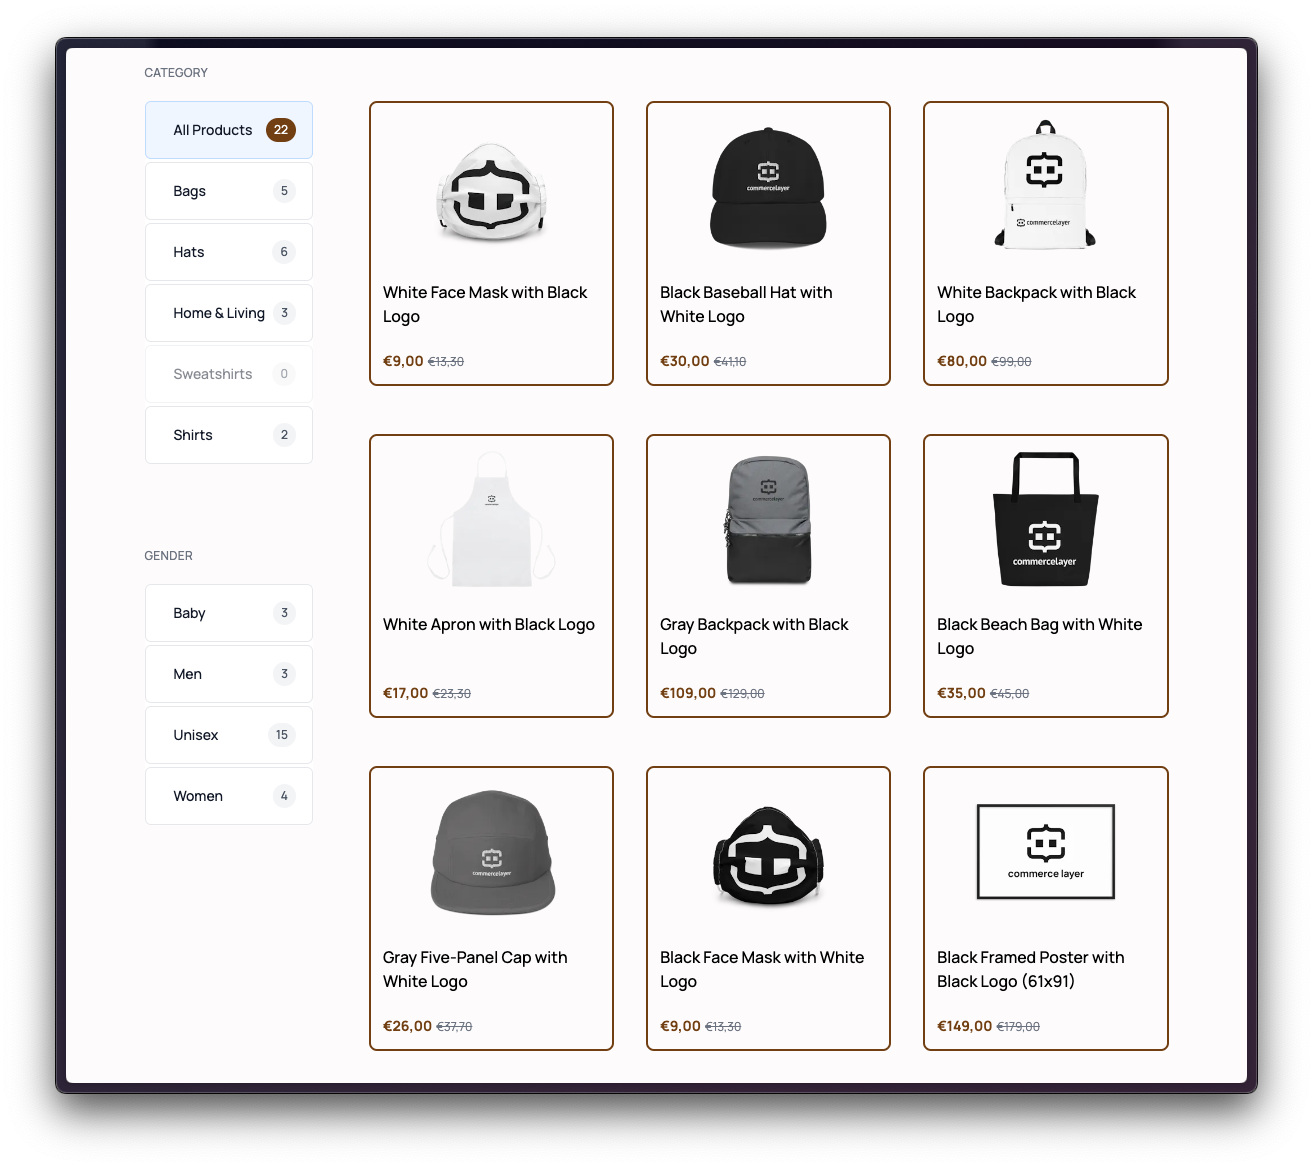The image size is (1313, 1167).
Task: Open Gray Backpack with Black Logo title
Action: pos(754,636)
